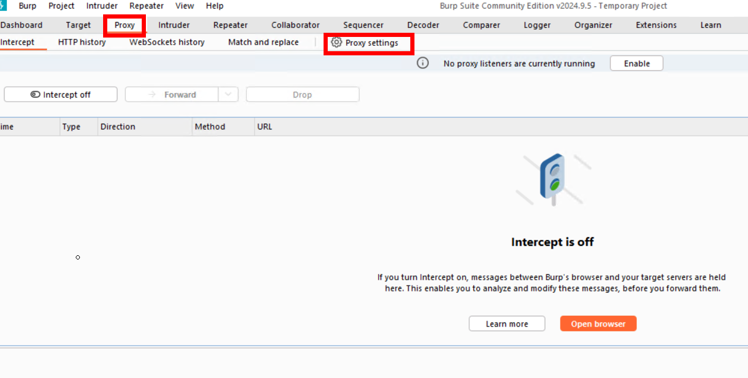Open the HTTP history sub-tab
The width and height of the screenshot is (748, 378).
pyautogui.click(x=82, y=42)
